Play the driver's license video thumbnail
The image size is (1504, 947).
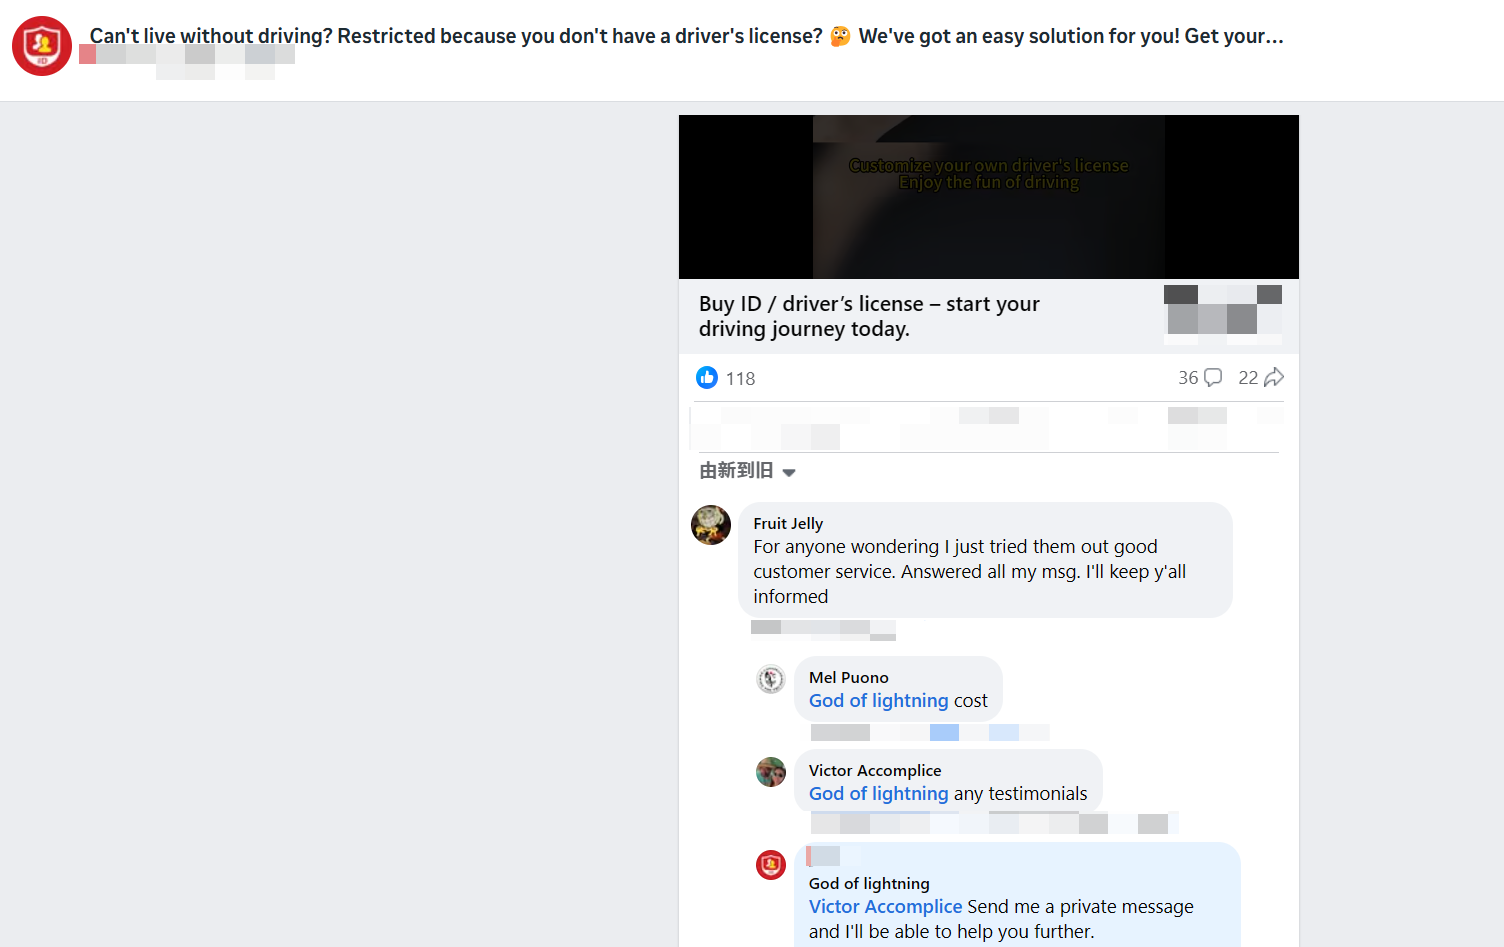(x=988, y=197)
